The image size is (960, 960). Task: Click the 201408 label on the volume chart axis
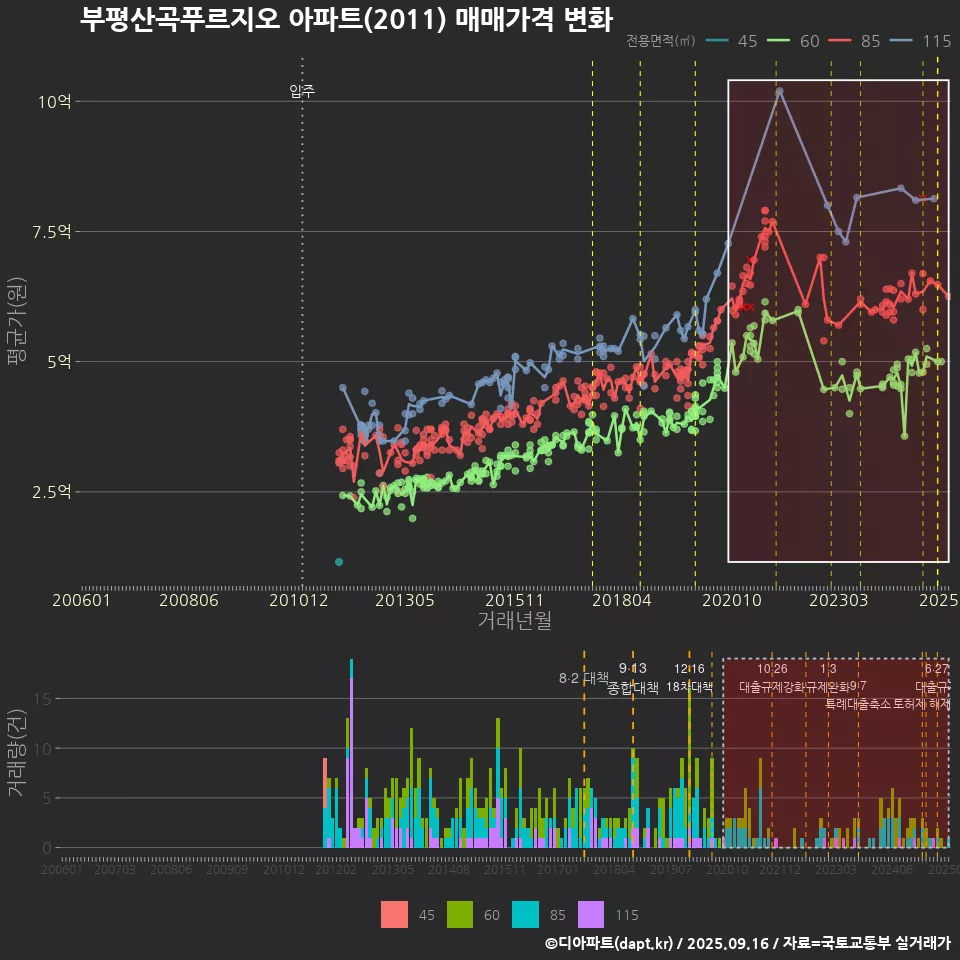(x=449, y=869)
